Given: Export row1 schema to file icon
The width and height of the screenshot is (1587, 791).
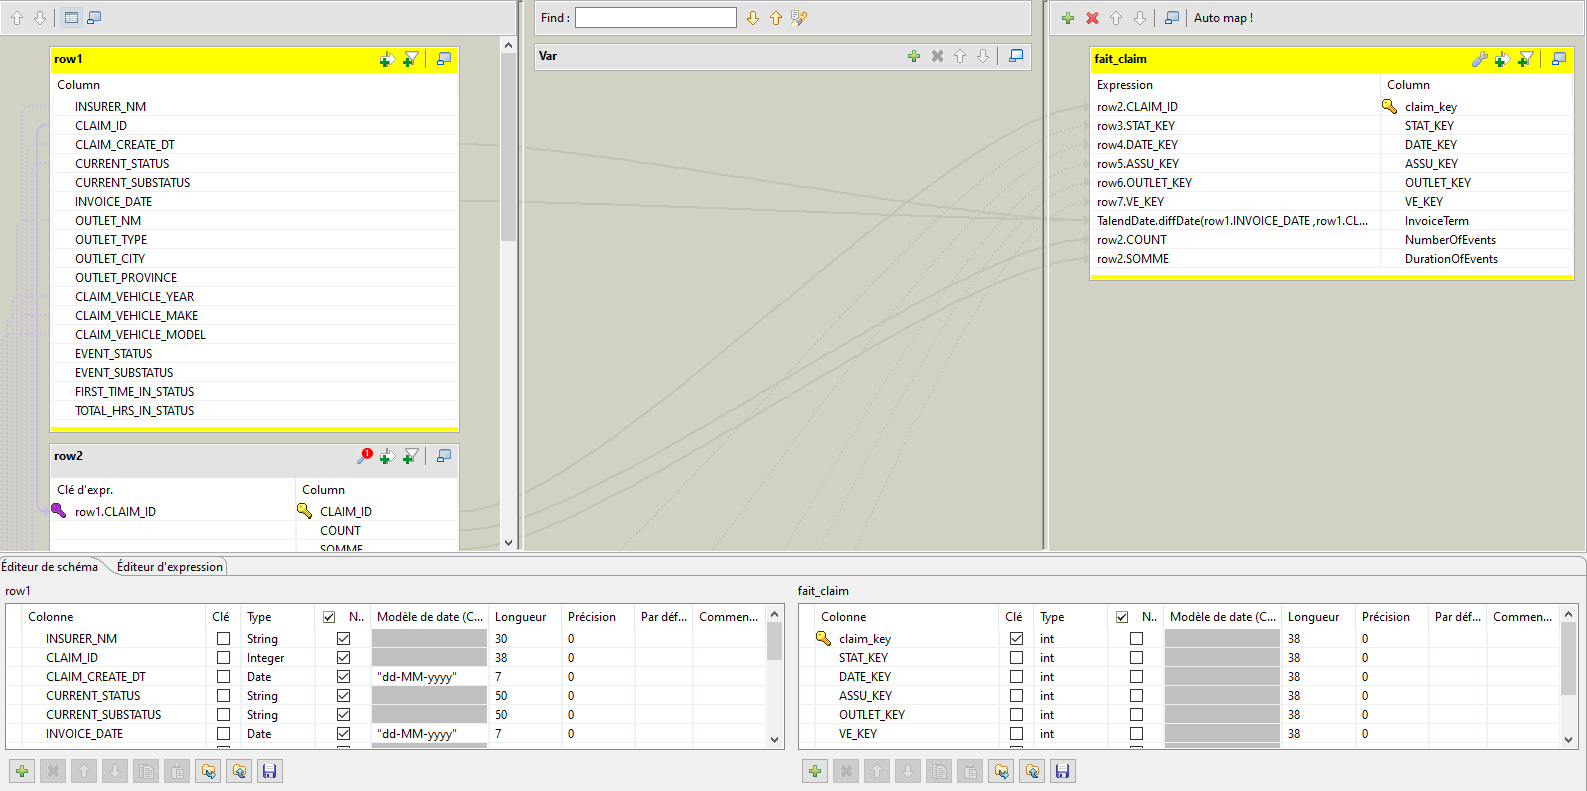Looking at the screenshot, I should click(238, 771).
